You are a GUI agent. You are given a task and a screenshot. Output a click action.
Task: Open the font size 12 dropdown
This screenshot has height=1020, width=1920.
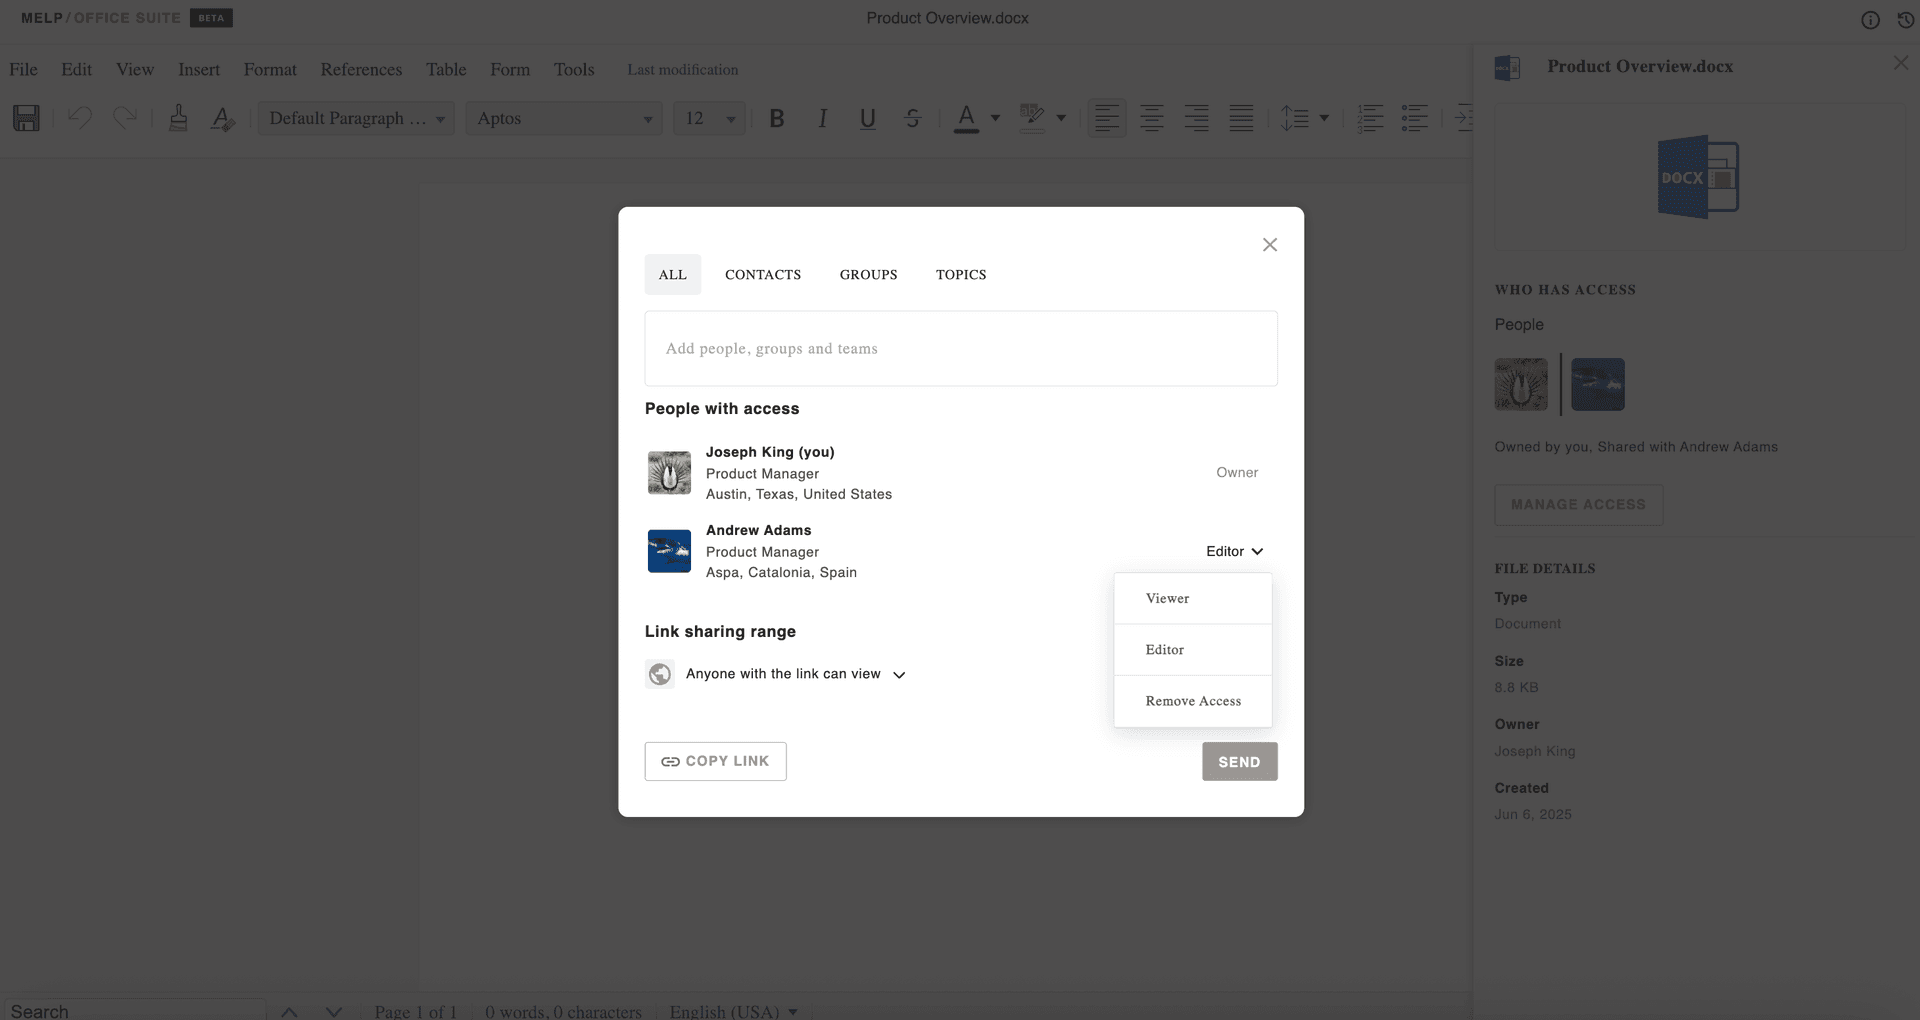tap(709, 118)
